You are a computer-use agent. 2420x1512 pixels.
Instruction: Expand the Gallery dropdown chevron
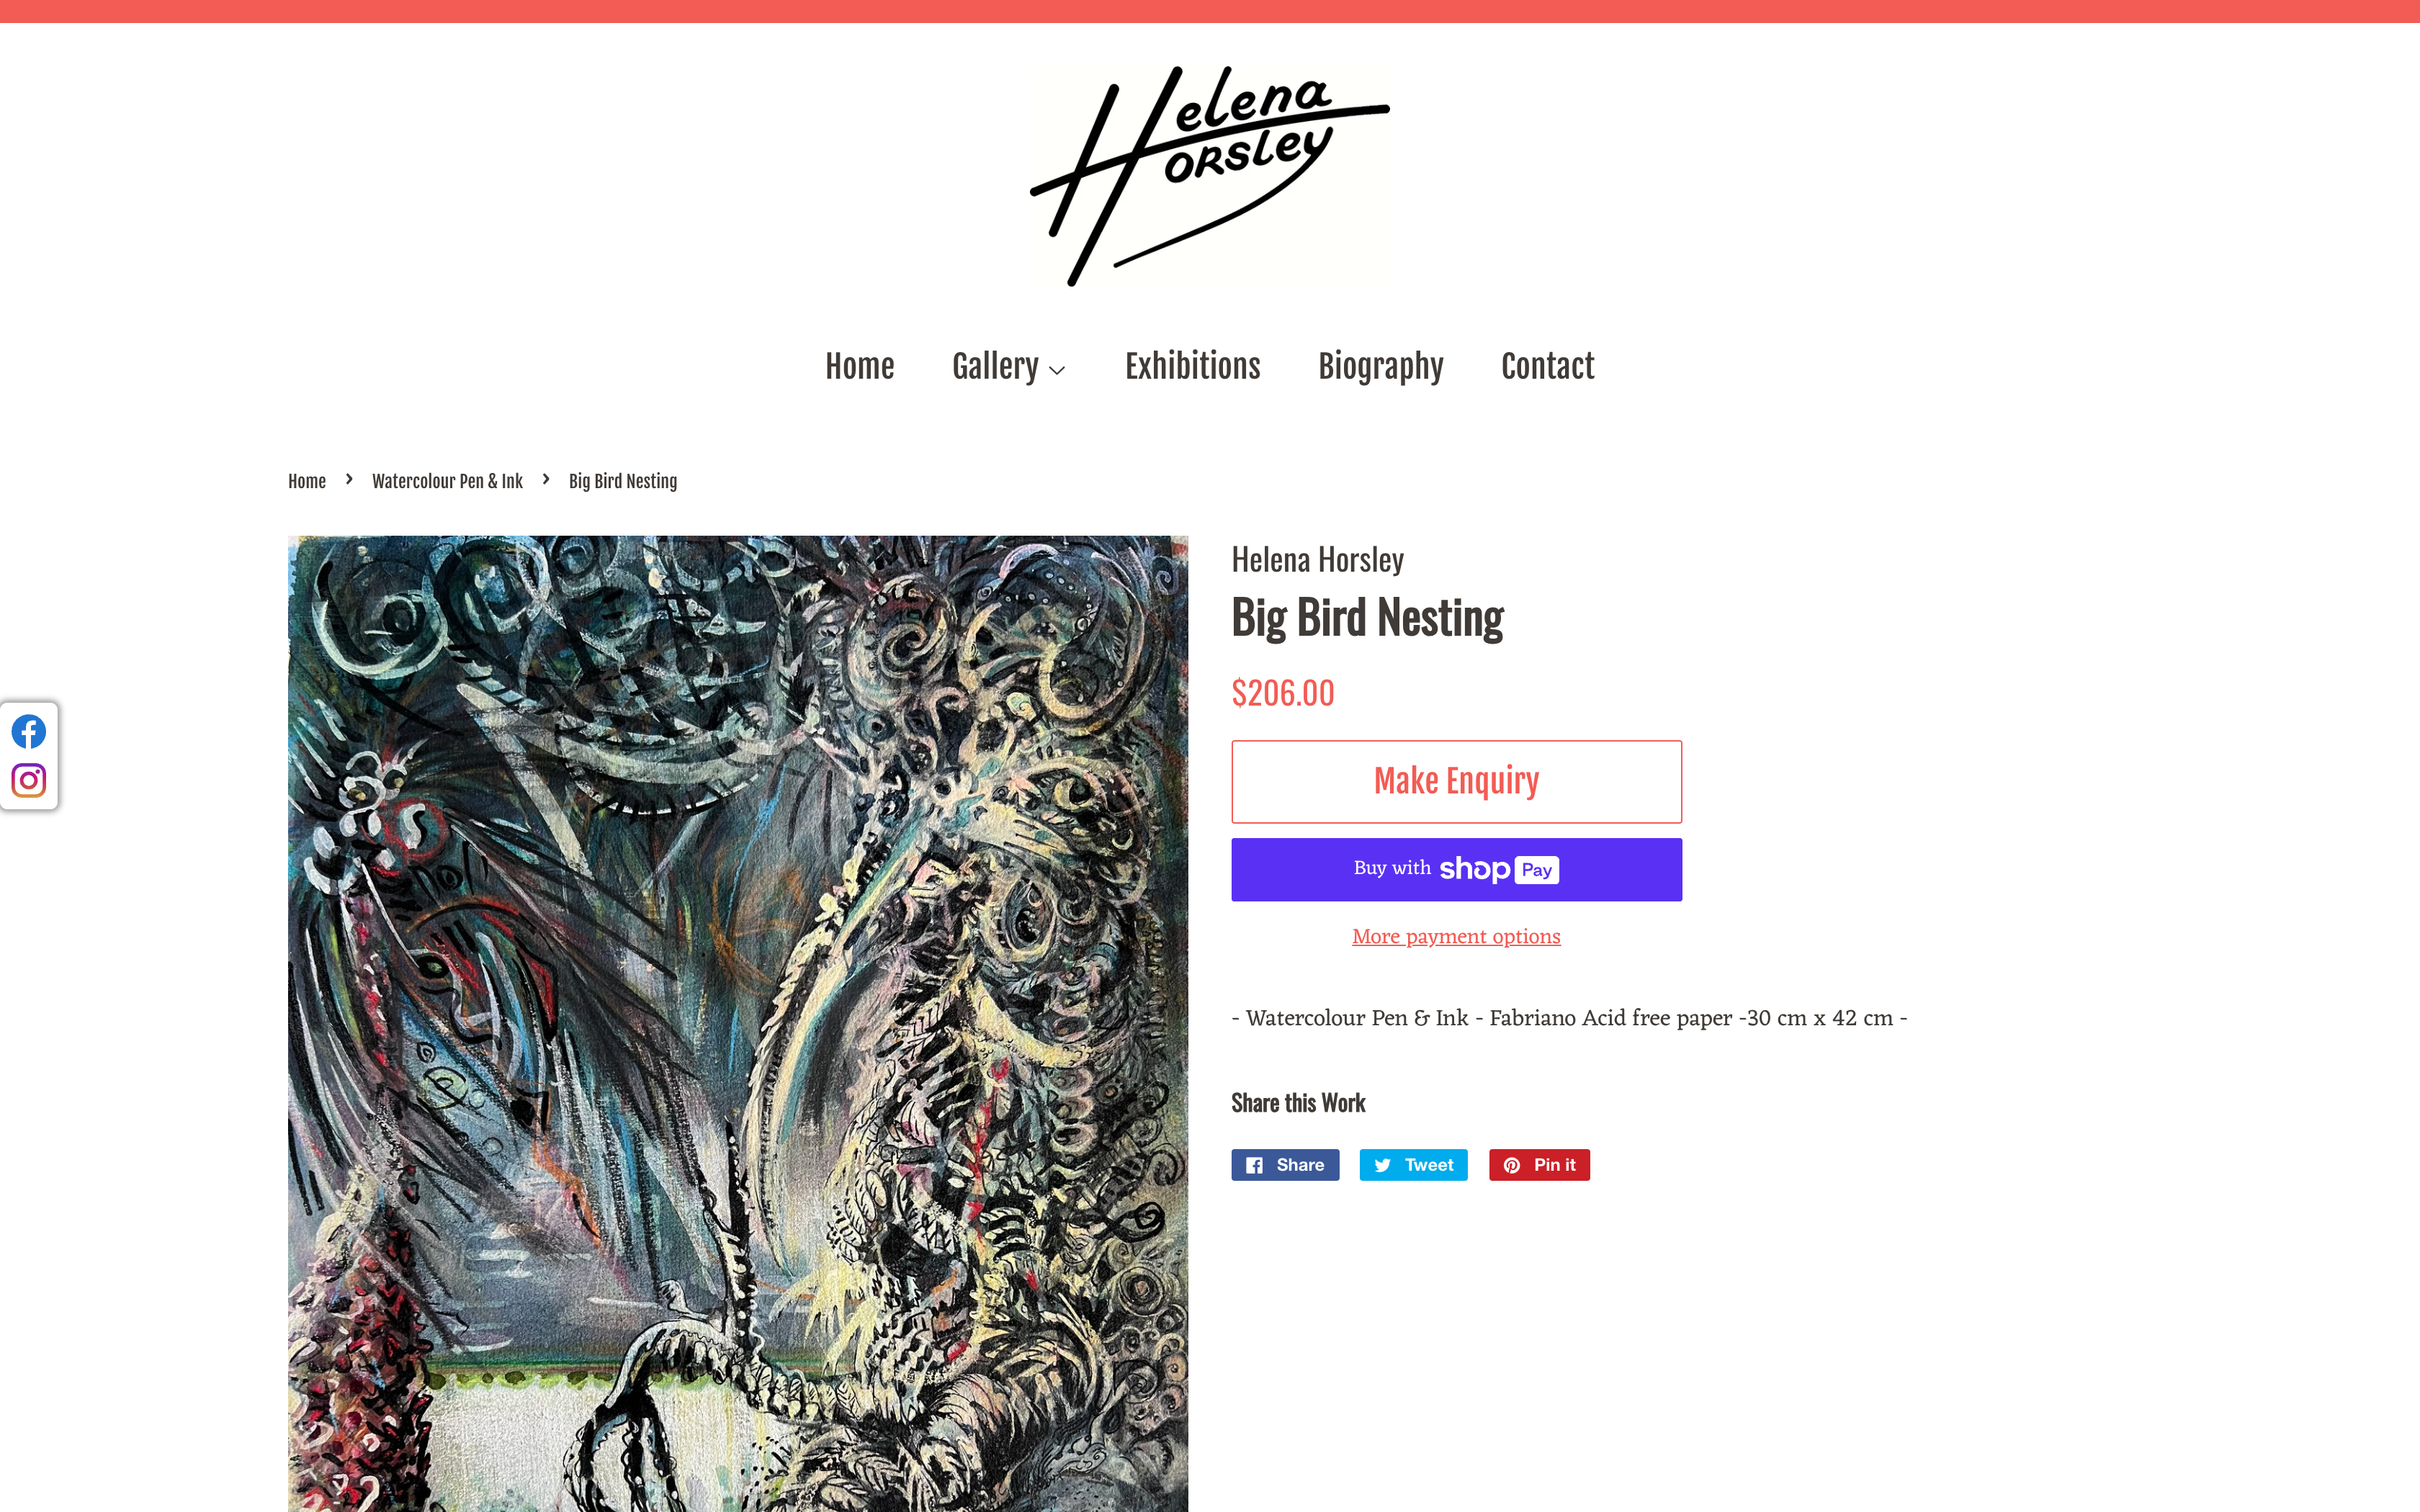(x=1057, y=370)
